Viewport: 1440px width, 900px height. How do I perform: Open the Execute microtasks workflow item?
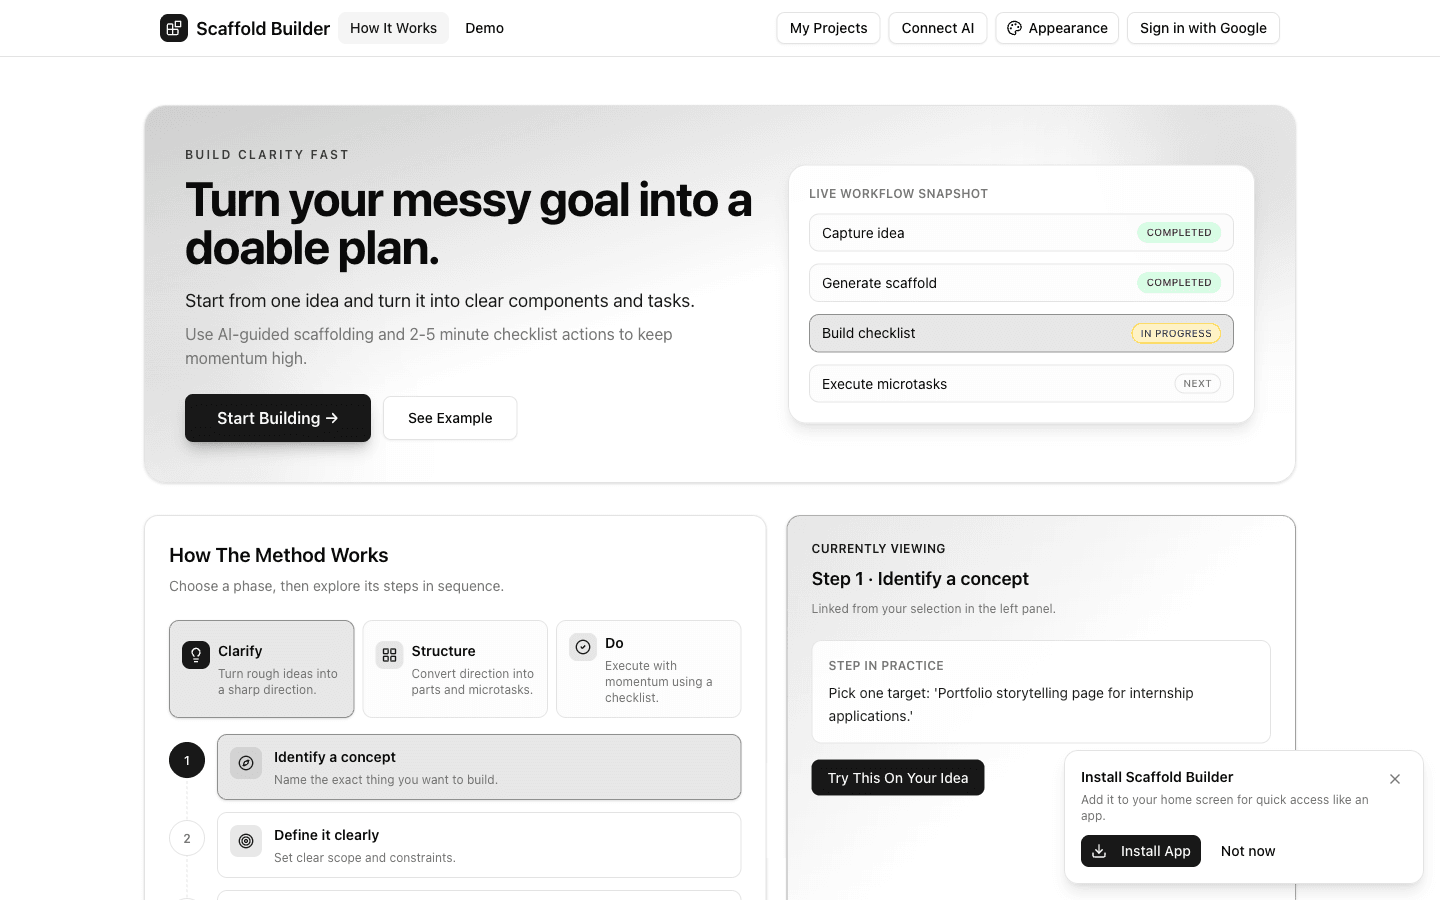click(x=1021, y=383)
